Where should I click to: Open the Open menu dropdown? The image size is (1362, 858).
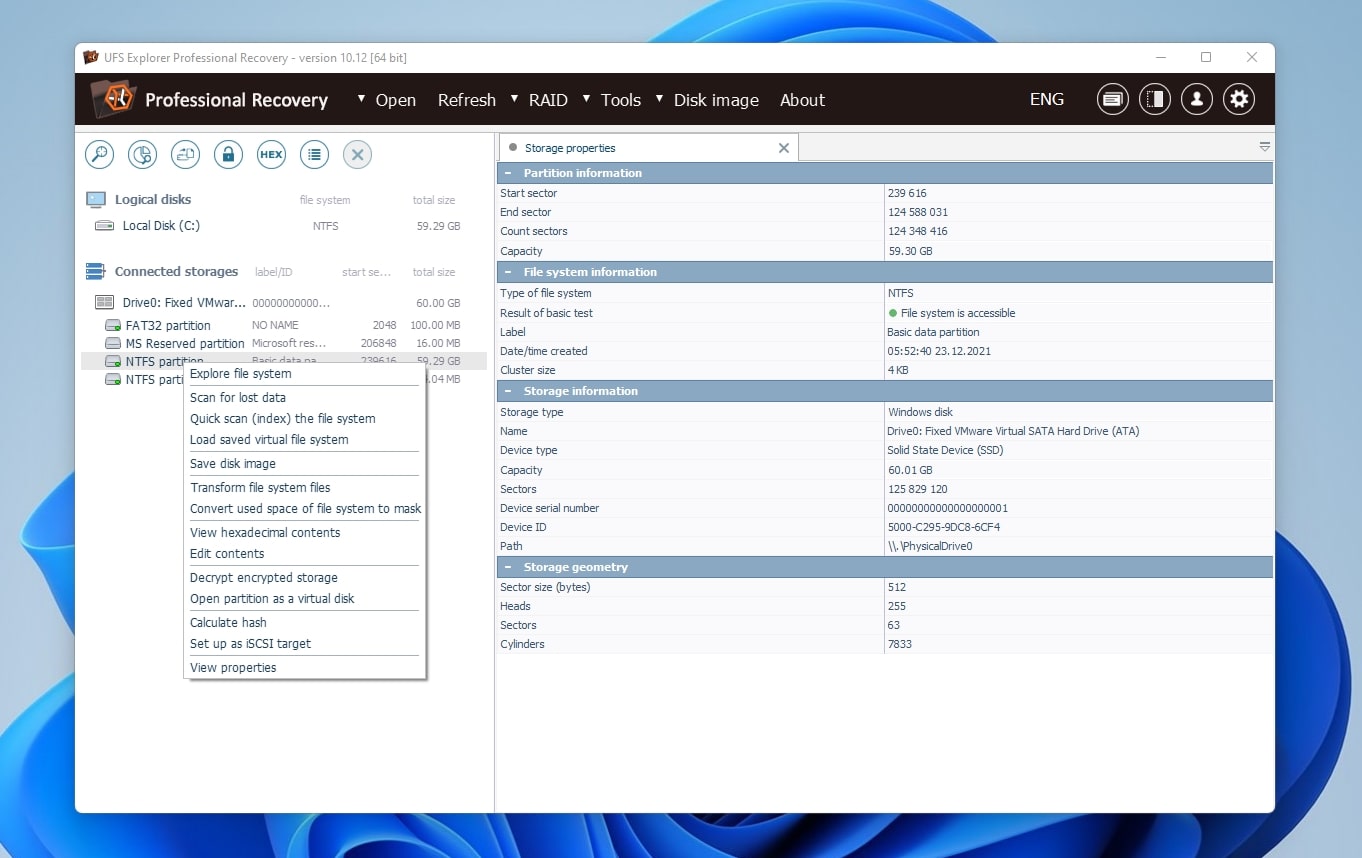(387, 100)
